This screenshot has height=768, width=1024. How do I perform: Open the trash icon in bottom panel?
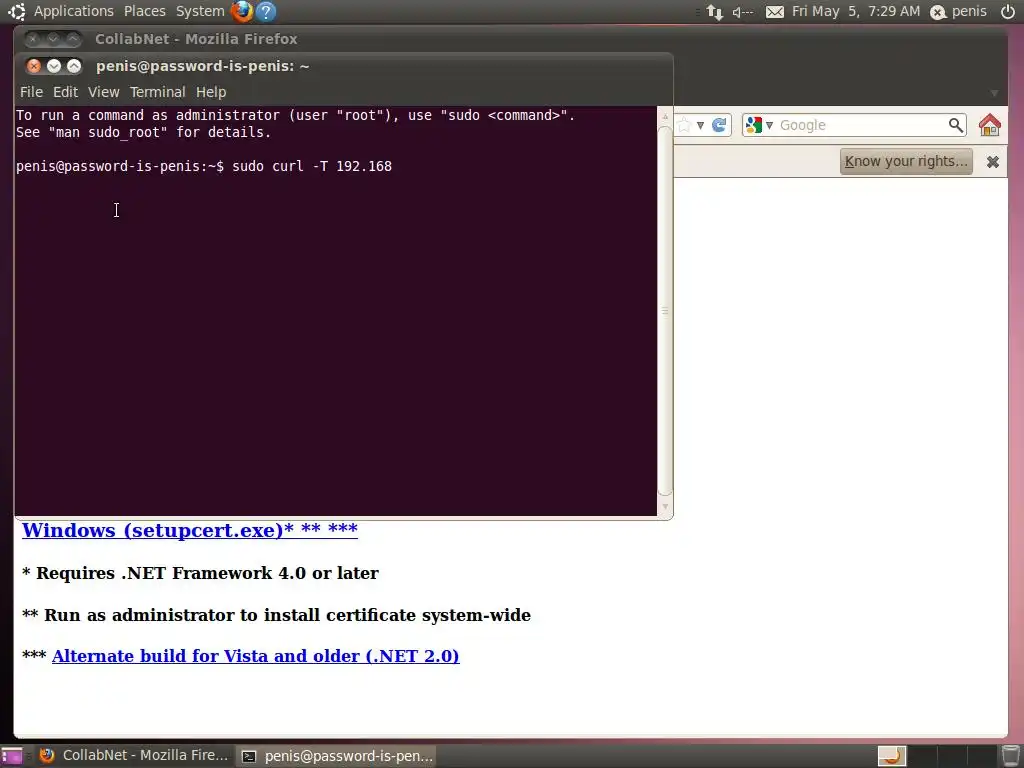[1011, 756]
